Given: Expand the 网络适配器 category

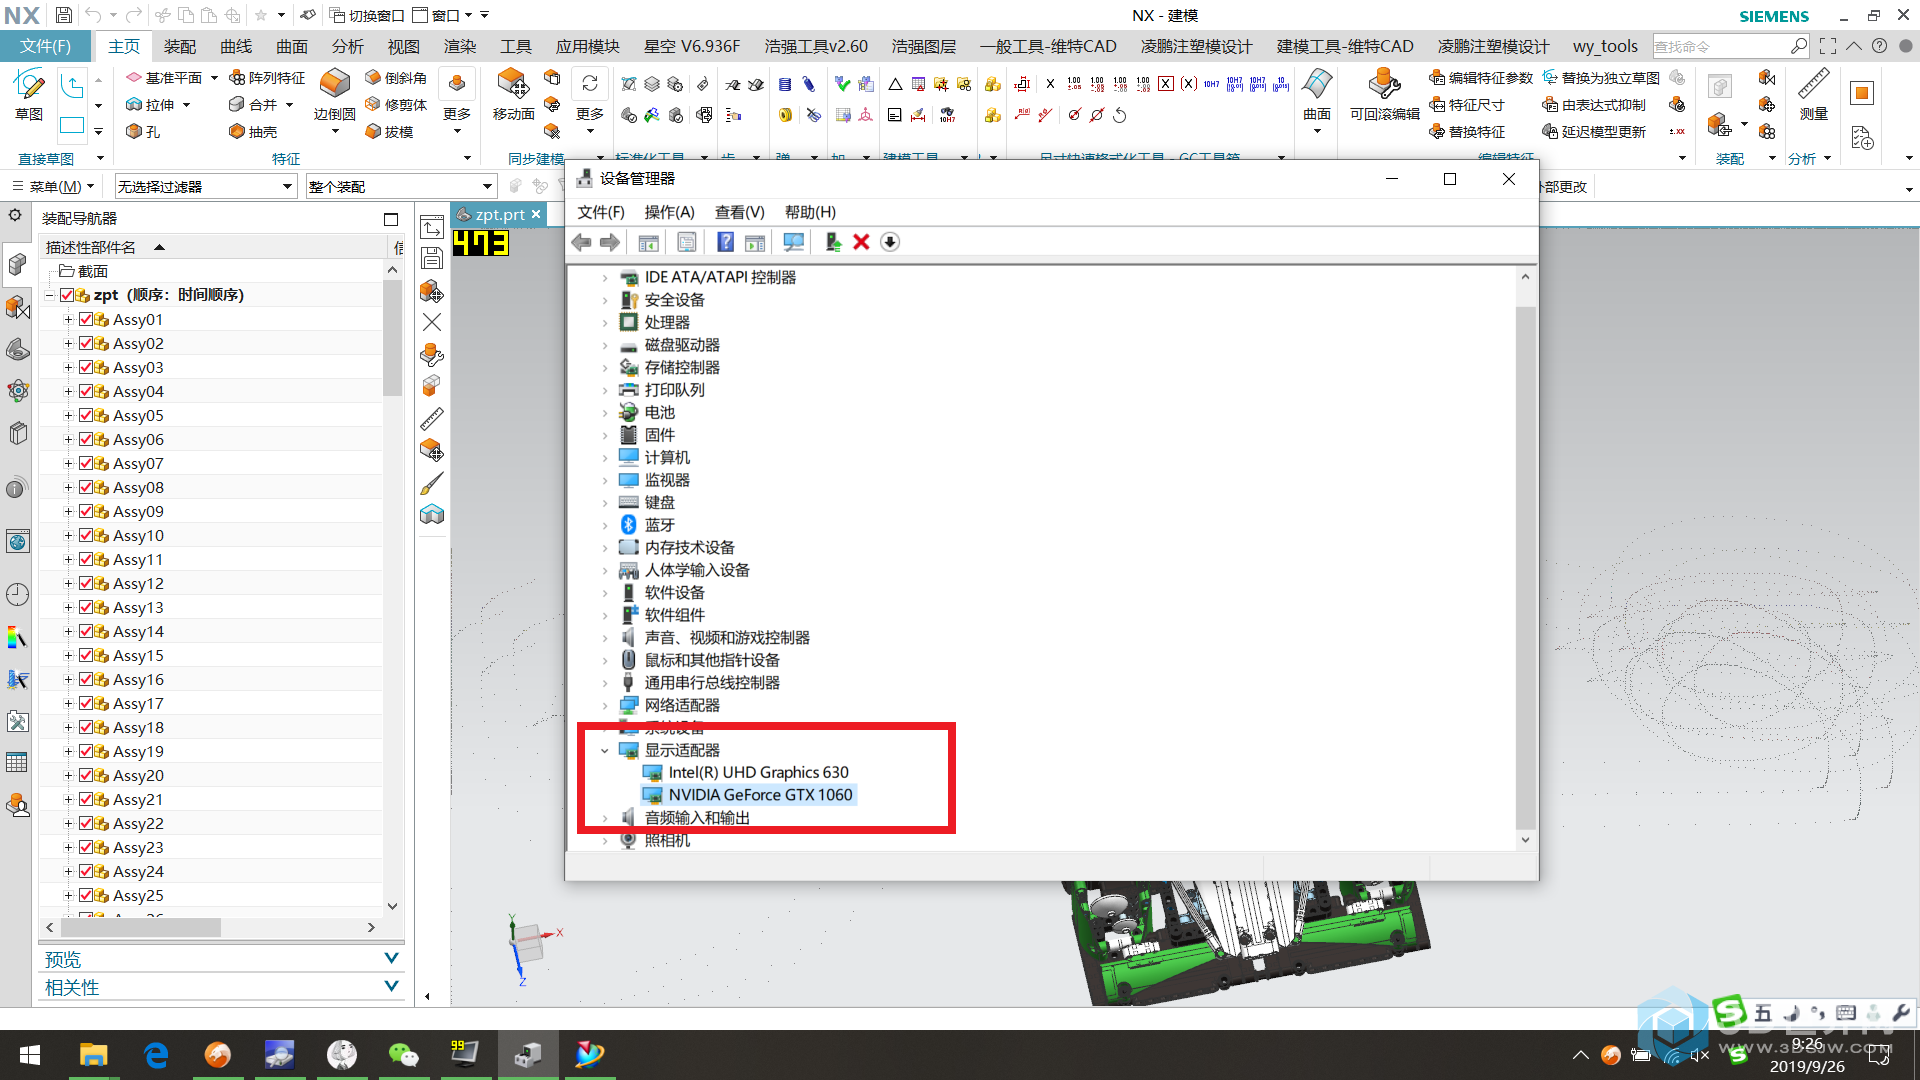Looking at the screenshot, I should pos(604,706).
